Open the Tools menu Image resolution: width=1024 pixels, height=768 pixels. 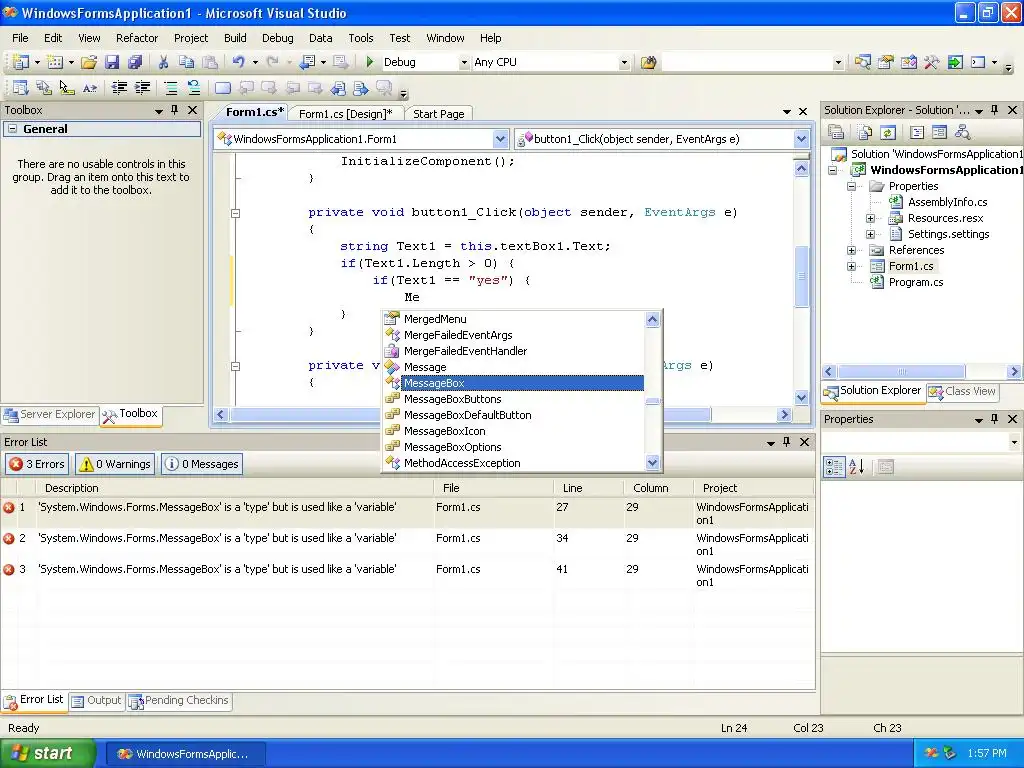pos(360,38)
